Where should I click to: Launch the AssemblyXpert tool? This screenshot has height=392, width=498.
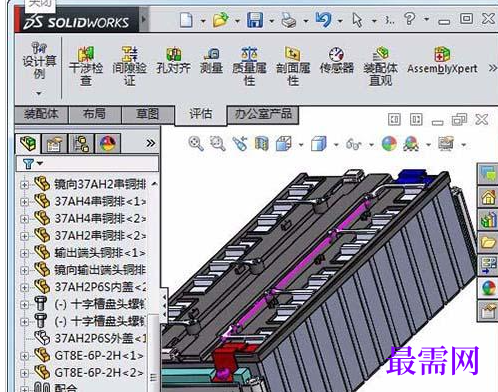pyautogui.click(x=442, y=60)
